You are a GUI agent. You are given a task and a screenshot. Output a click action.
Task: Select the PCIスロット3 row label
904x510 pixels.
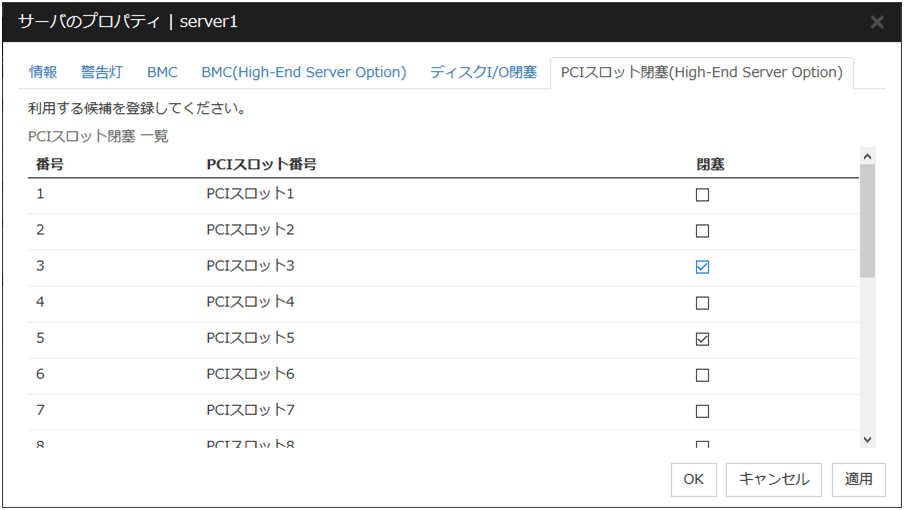250,266
